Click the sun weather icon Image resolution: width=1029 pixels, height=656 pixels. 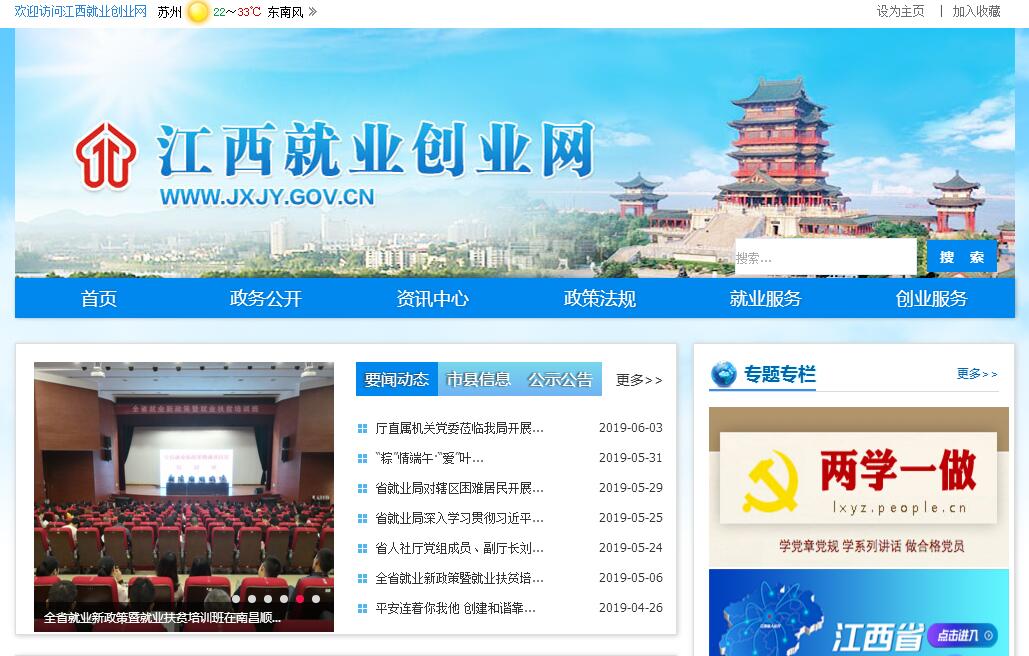click(198, 12)
